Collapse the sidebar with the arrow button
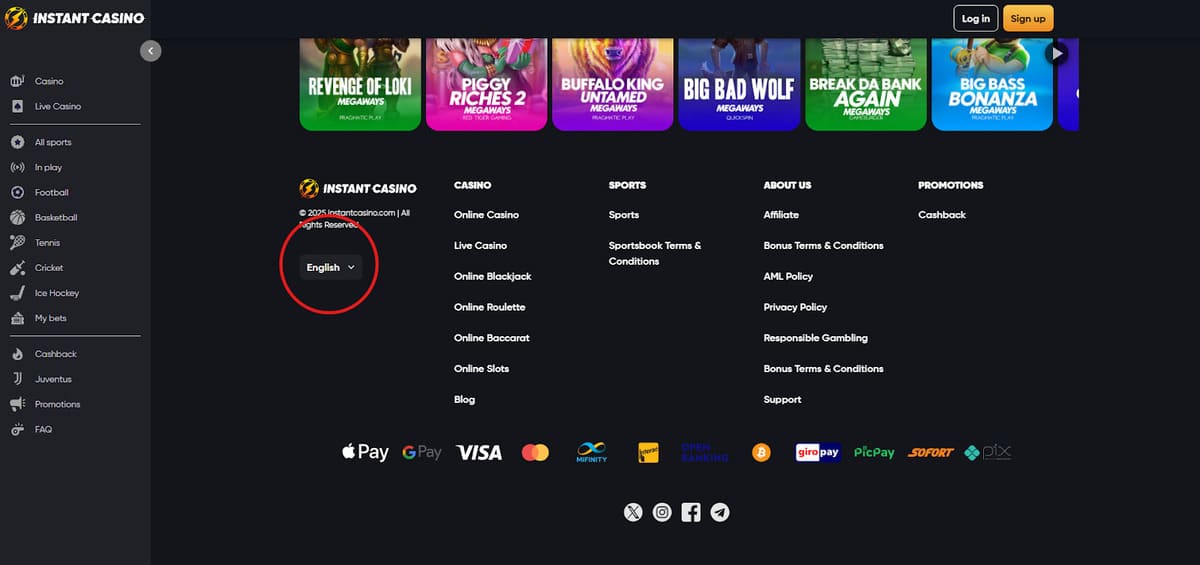Image resolution: width=1200 pixels, height=565 pixels. [150, 50]
